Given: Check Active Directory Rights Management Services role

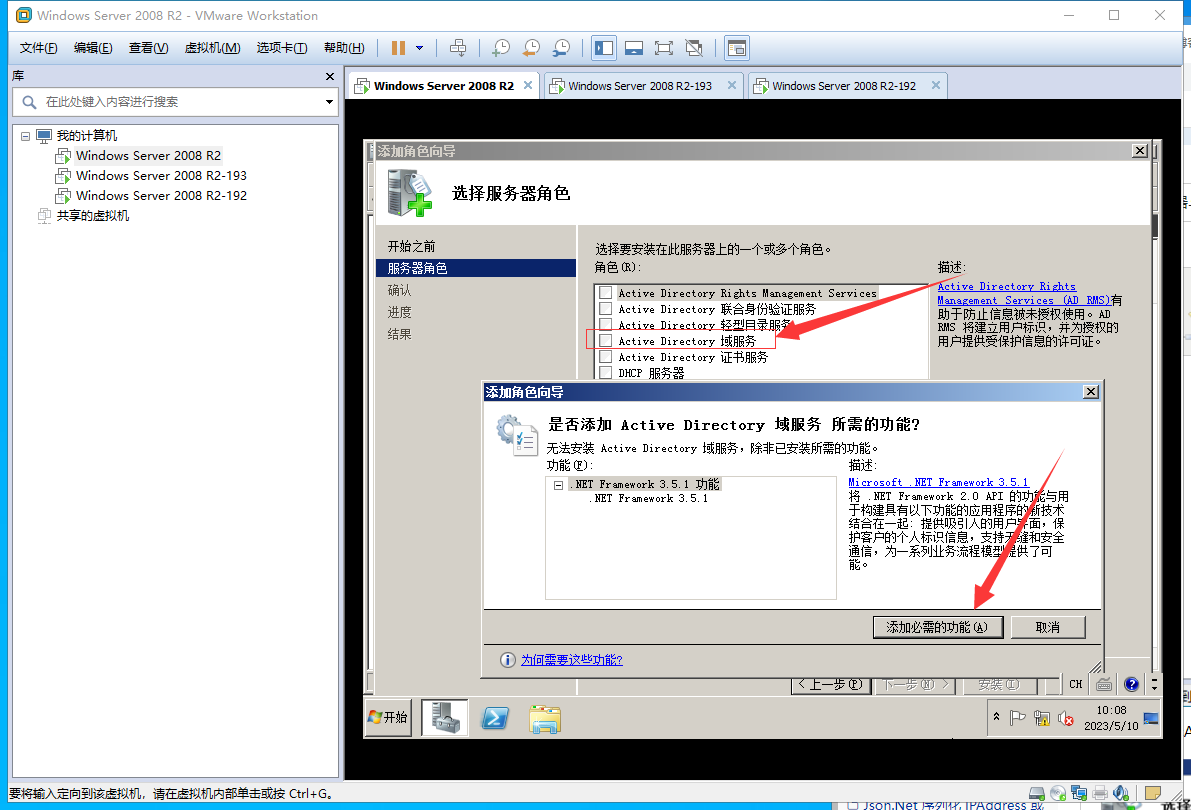Looking at the screenshot, I should [x=605, y=293].
